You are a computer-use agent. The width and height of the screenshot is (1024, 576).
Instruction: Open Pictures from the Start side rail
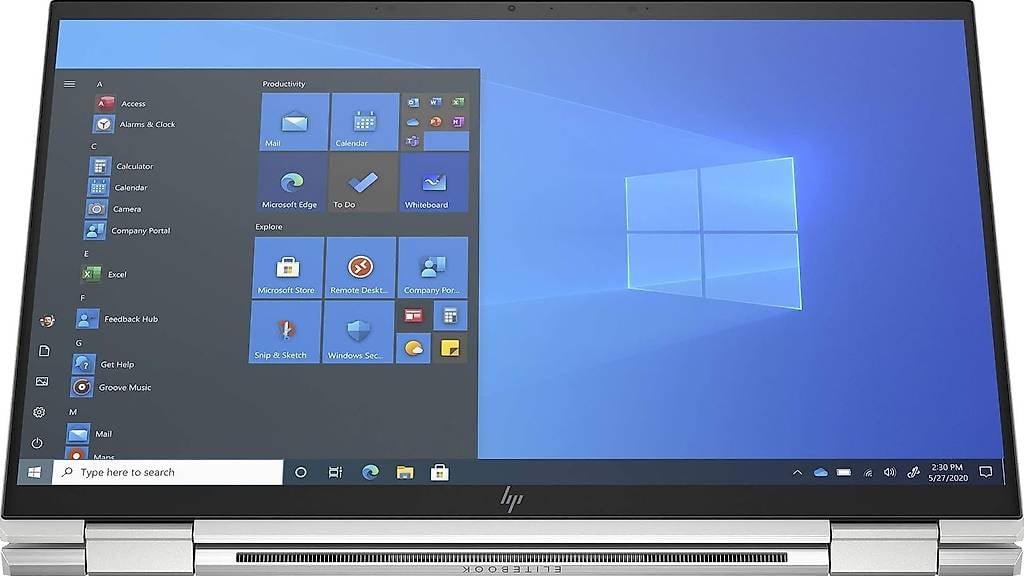42,381
